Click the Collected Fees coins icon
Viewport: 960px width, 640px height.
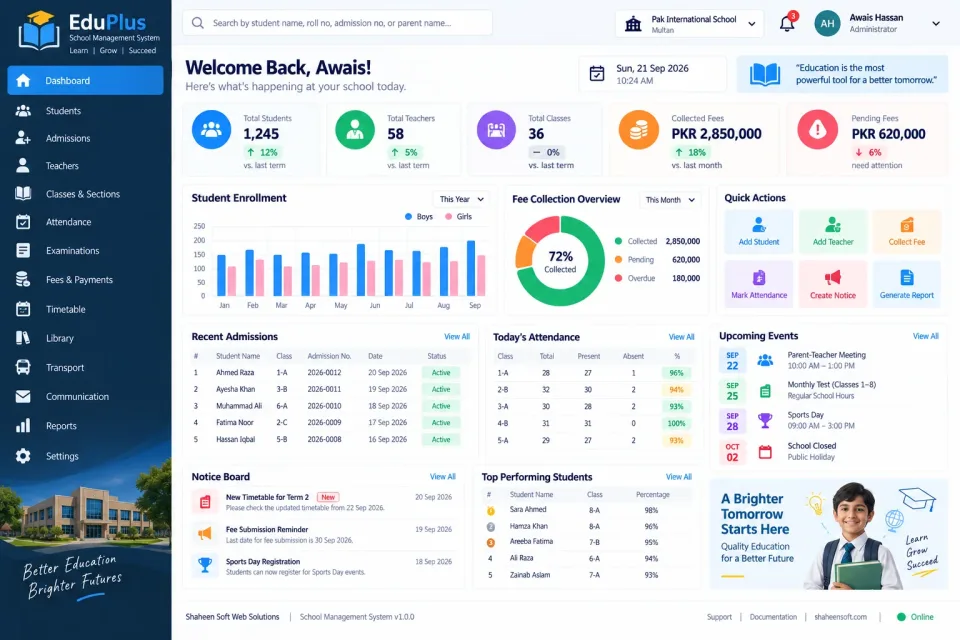[639, 130]
